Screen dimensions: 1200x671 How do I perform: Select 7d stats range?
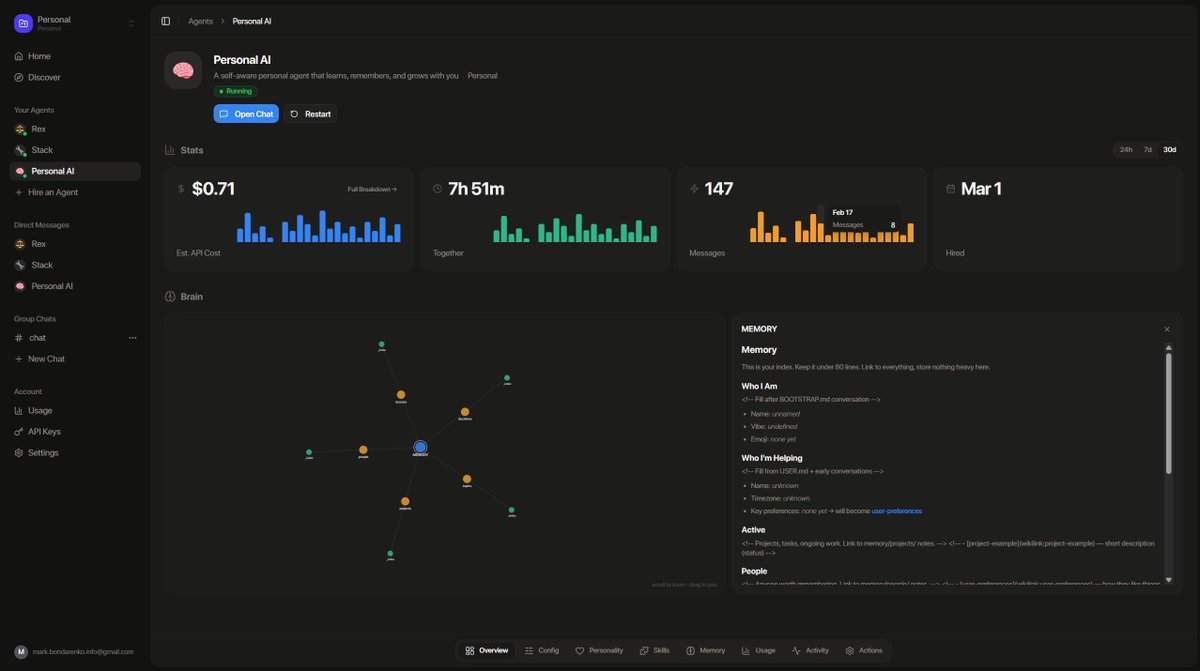click(x=1148, y=150)
